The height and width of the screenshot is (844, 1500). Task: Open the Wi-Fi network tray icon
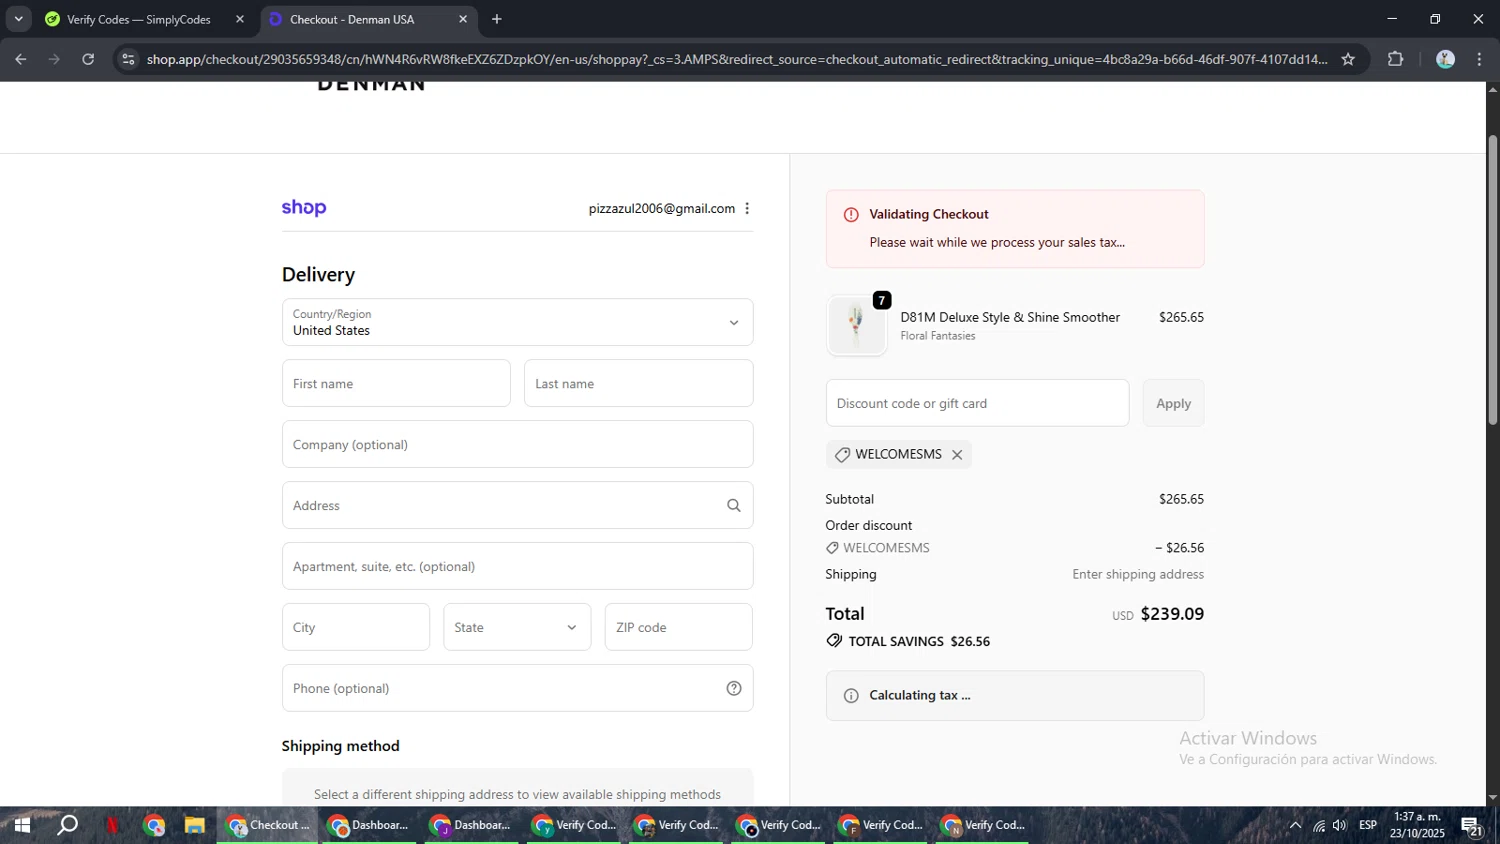[x=1319, y=825]
